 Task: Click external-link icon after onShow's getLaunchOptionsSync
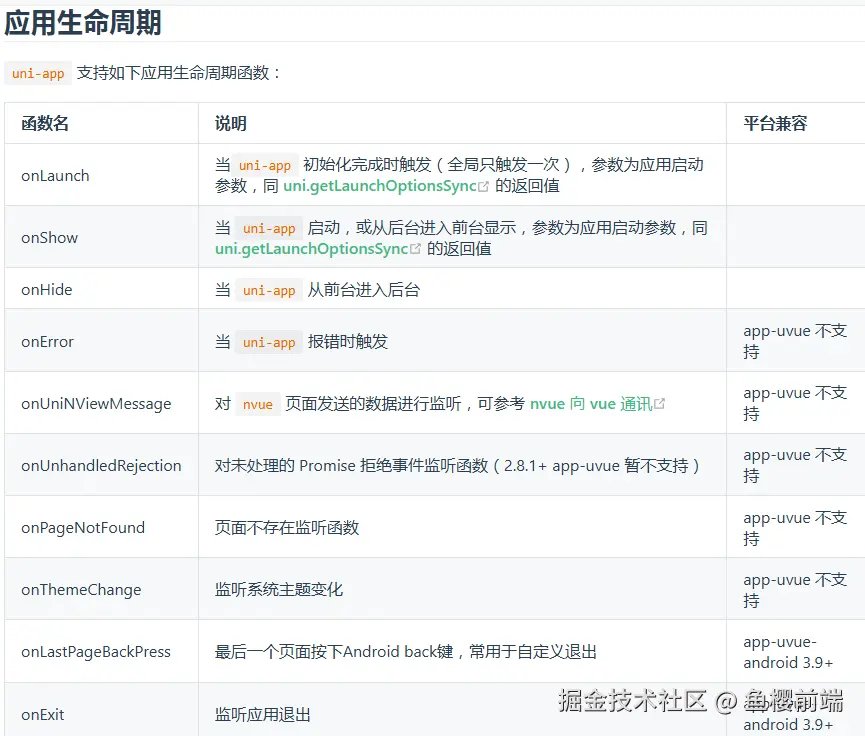coord(415,249)
